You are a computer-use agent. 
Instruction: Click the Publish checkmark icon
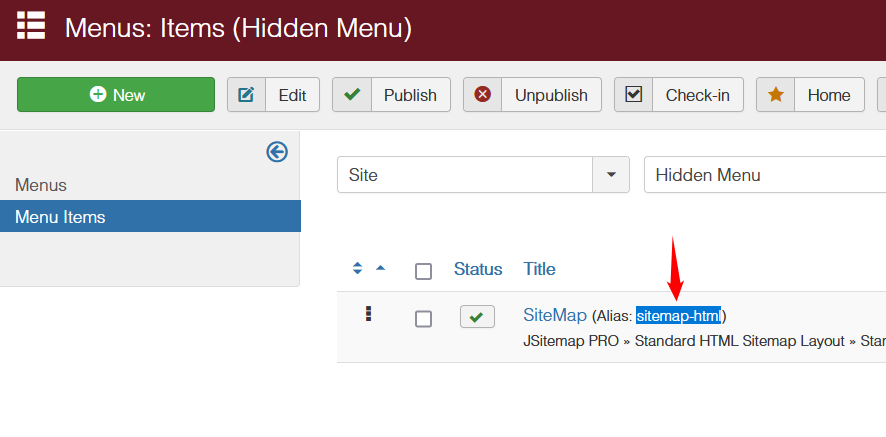tap(352, 95)
